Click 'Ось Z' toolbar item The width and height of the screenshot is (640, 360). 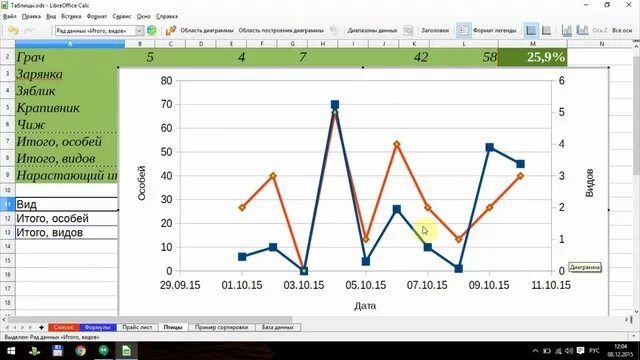(x=600, y=30)
